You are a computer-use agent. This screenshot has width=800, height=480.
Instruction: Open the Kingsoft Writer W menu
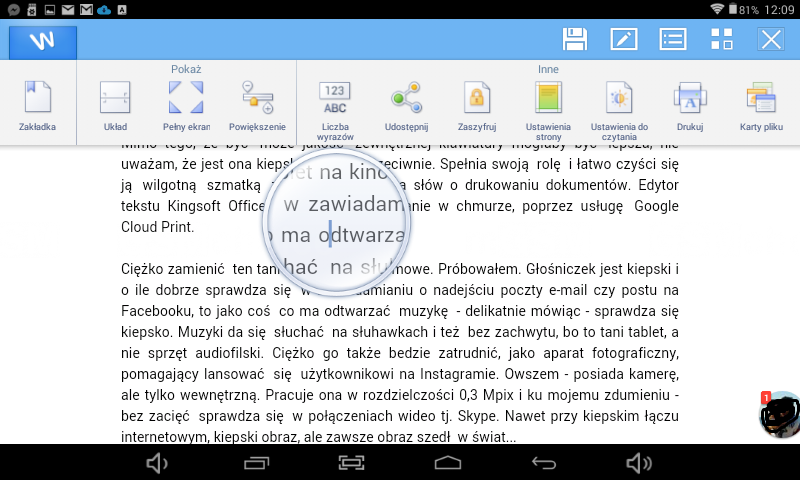click(x=42, y=41)
